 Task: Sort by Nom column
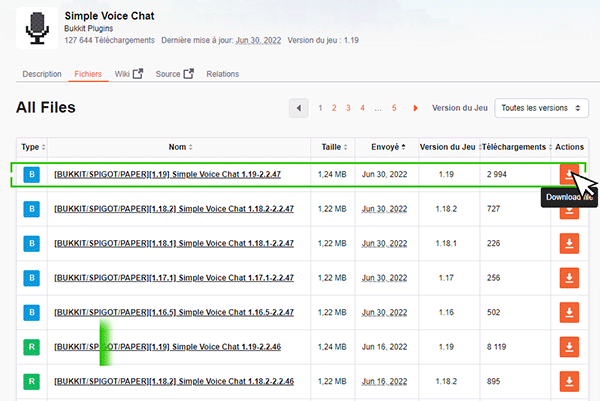pyautogui.click(x=179, y=147)
